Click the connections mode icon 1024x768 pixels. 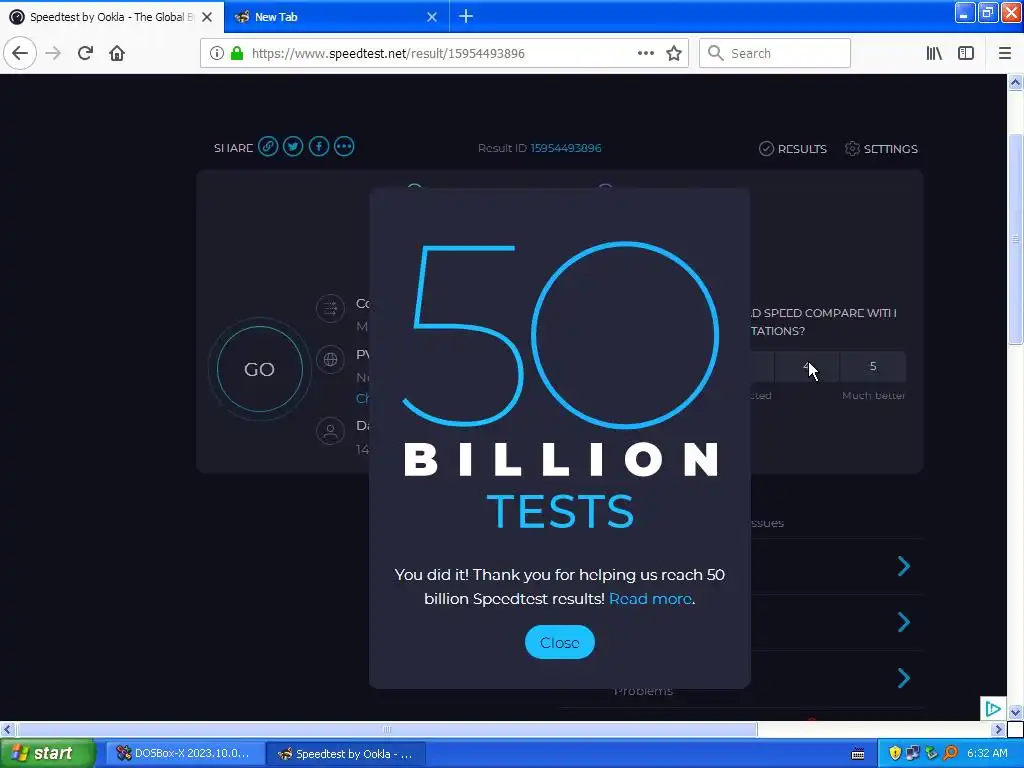click(330, 308)
